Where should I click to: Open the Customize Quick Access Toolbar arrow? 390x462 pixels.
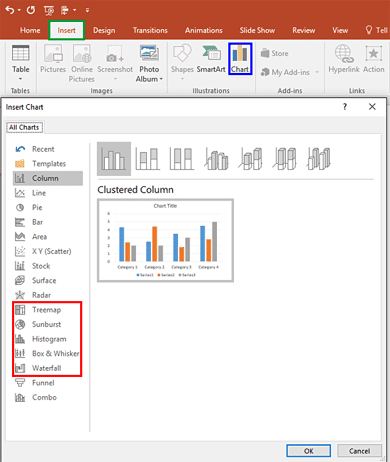(x=87, y=10)
